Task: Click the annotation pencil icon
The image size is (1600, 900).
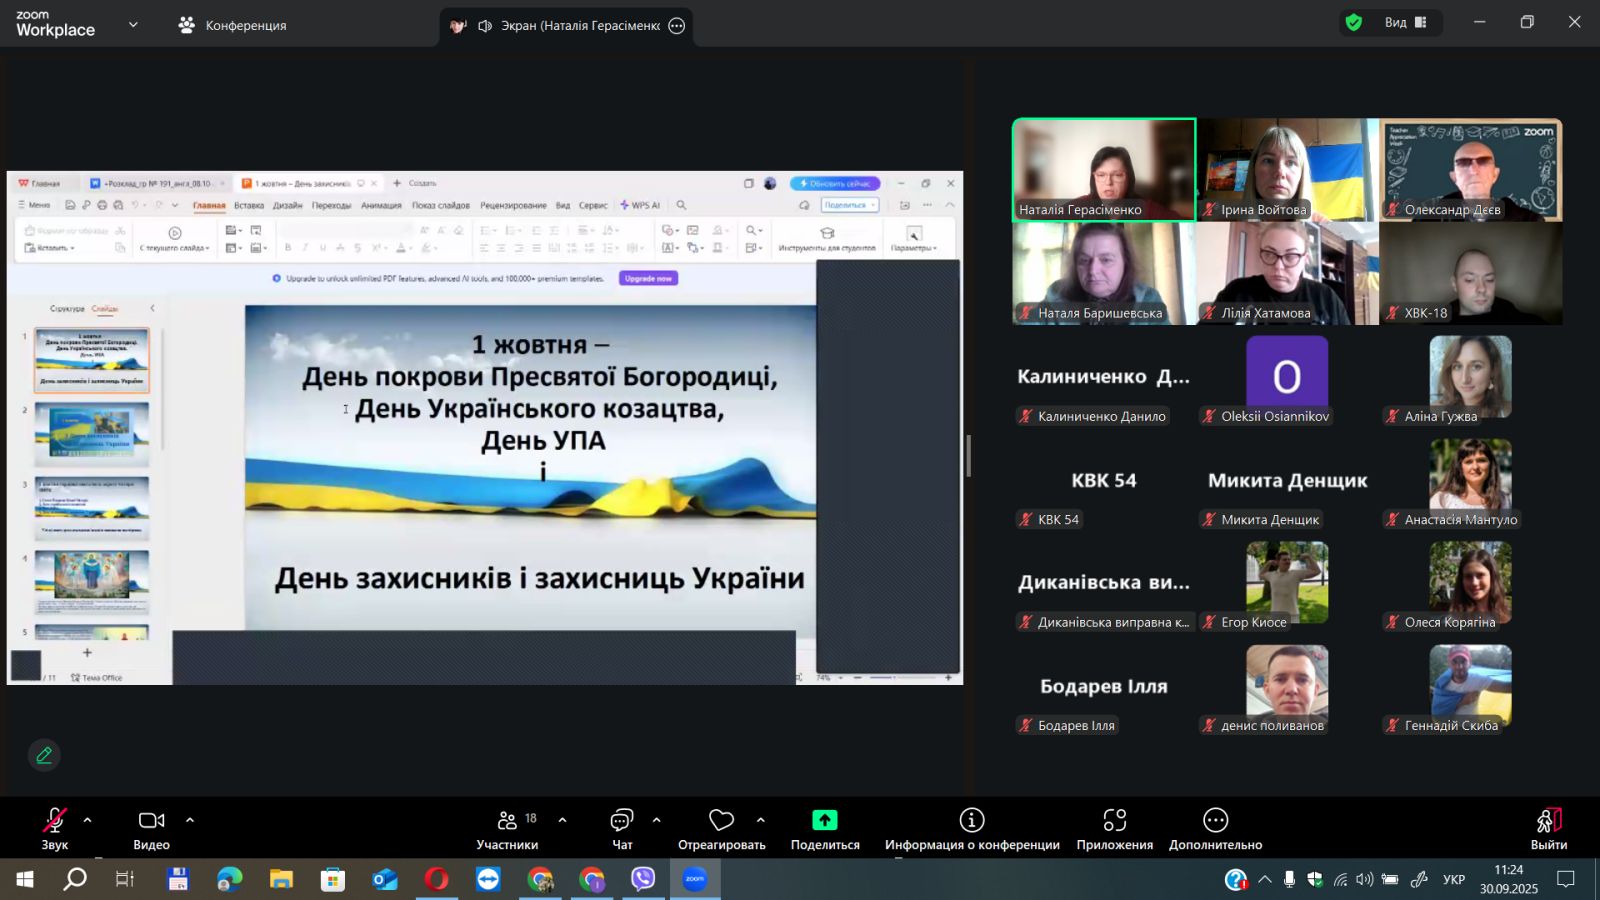Action: [44, 756]
